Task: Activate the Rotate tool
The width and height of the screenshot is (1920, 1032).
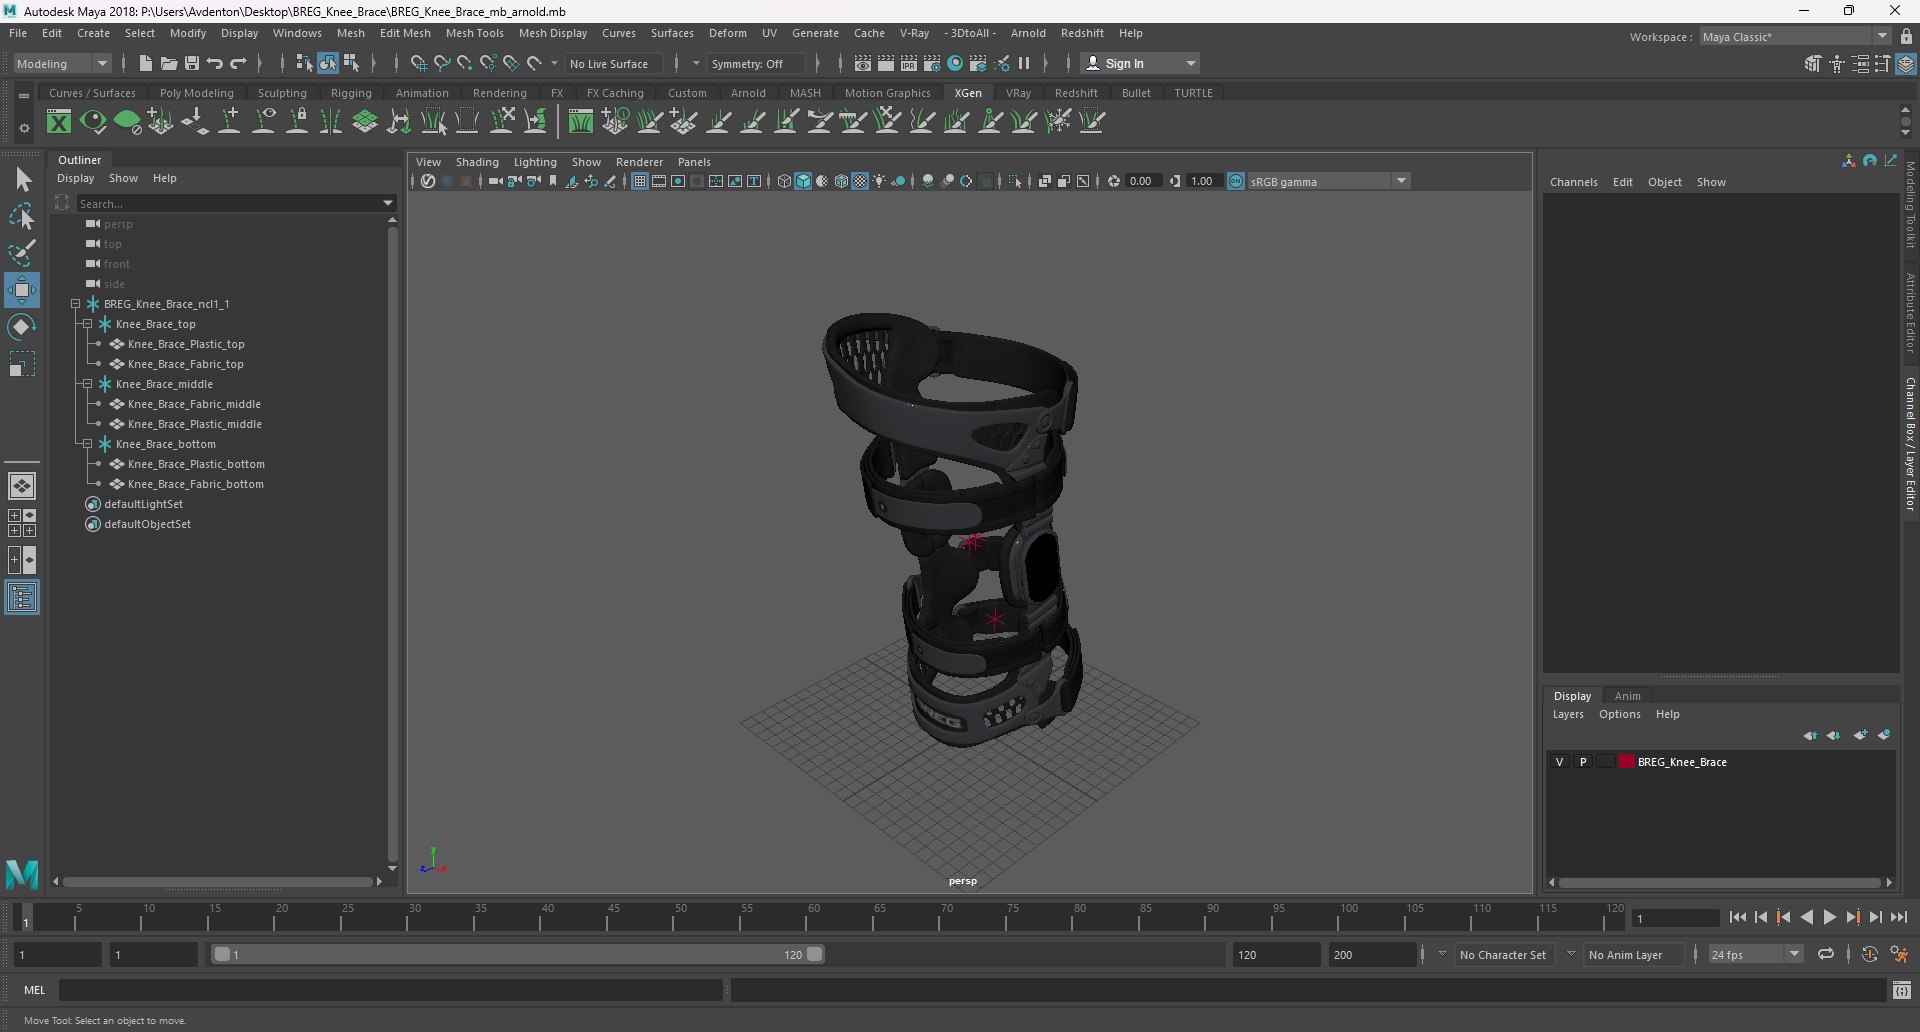Action: tap(22, 327)
